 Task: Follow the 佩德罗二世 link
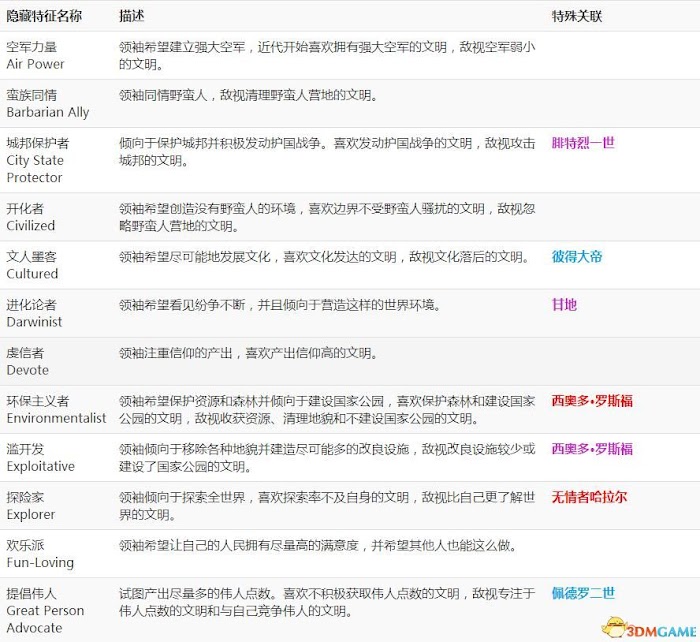[583, 593]
